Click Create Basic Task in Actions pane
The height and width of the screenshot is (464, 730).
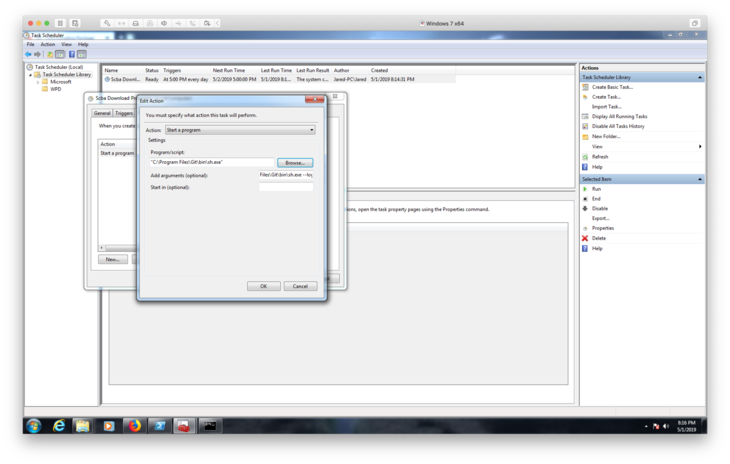[x=612, y=87]
